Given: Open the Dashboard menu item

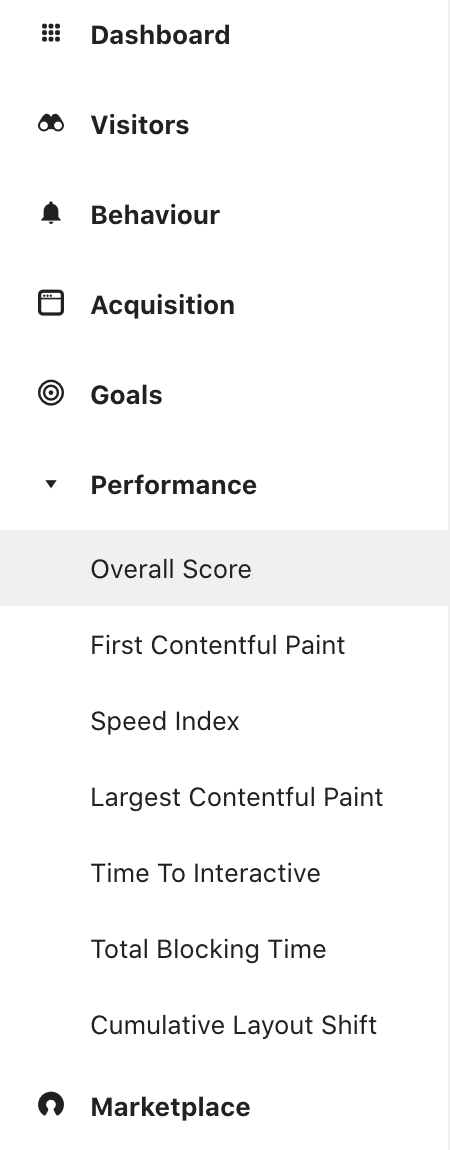Looking at the screenshot, I should (x=161, y=35).
